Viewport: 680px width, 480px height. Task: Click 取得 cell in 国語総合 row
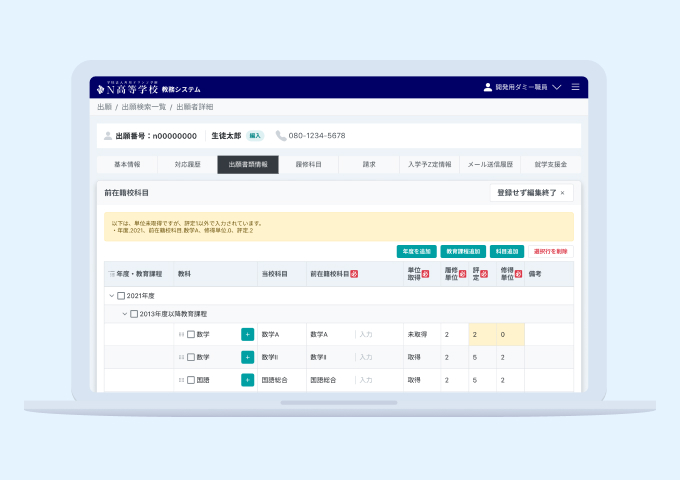click(422, 380)
